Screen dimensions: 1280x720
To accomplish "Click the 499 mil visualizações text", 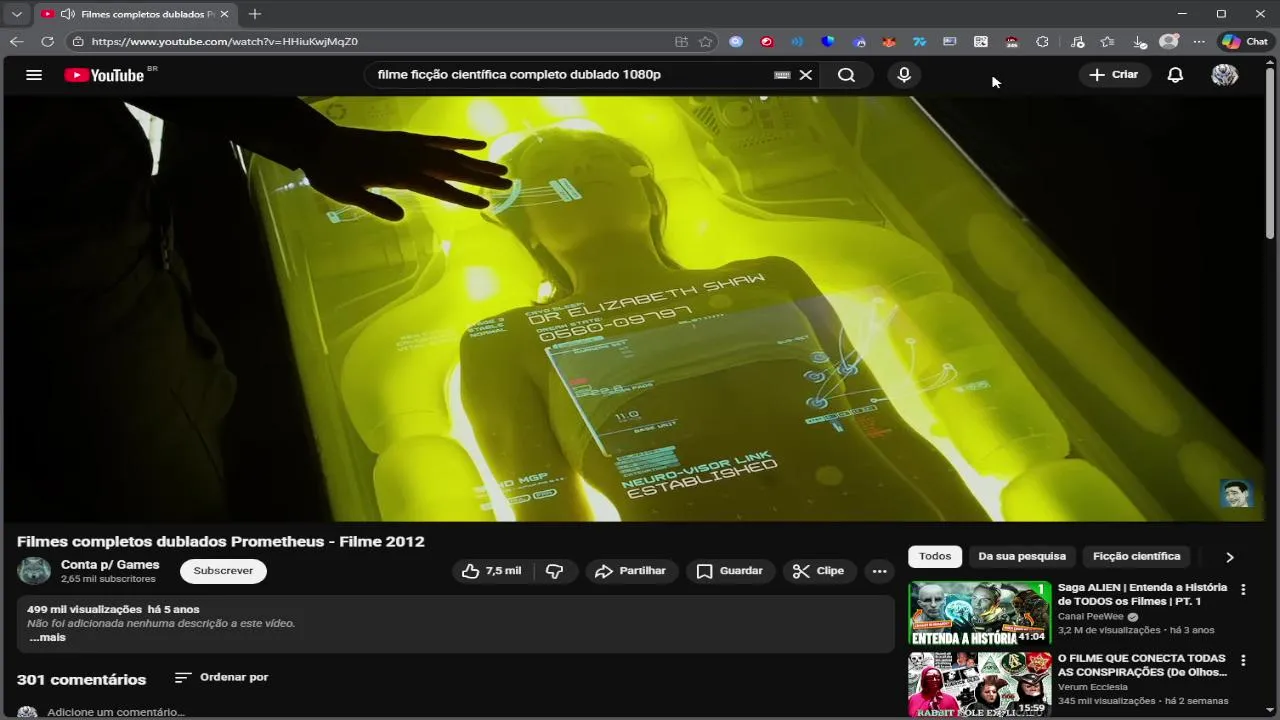I will (84, 609).
